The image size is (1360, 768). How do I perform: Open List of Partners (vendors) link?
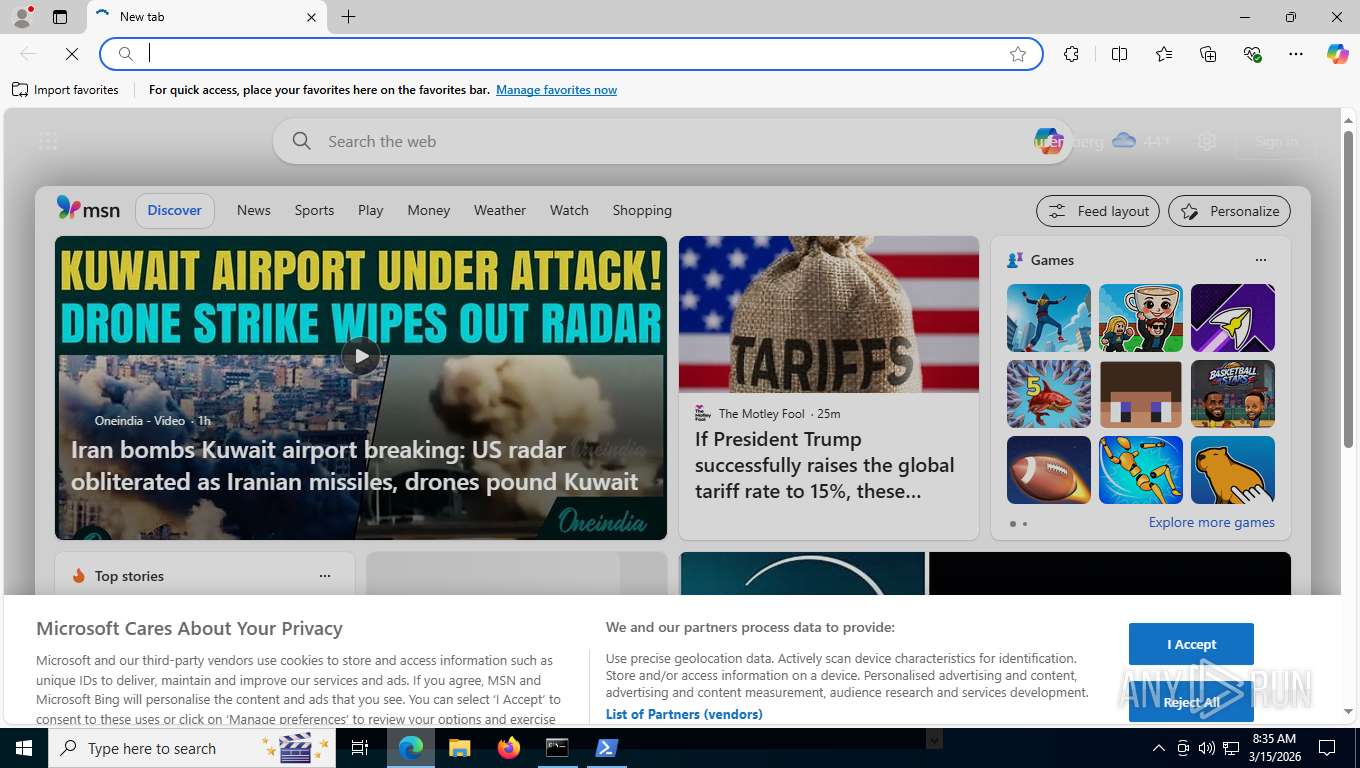[684, 714]
